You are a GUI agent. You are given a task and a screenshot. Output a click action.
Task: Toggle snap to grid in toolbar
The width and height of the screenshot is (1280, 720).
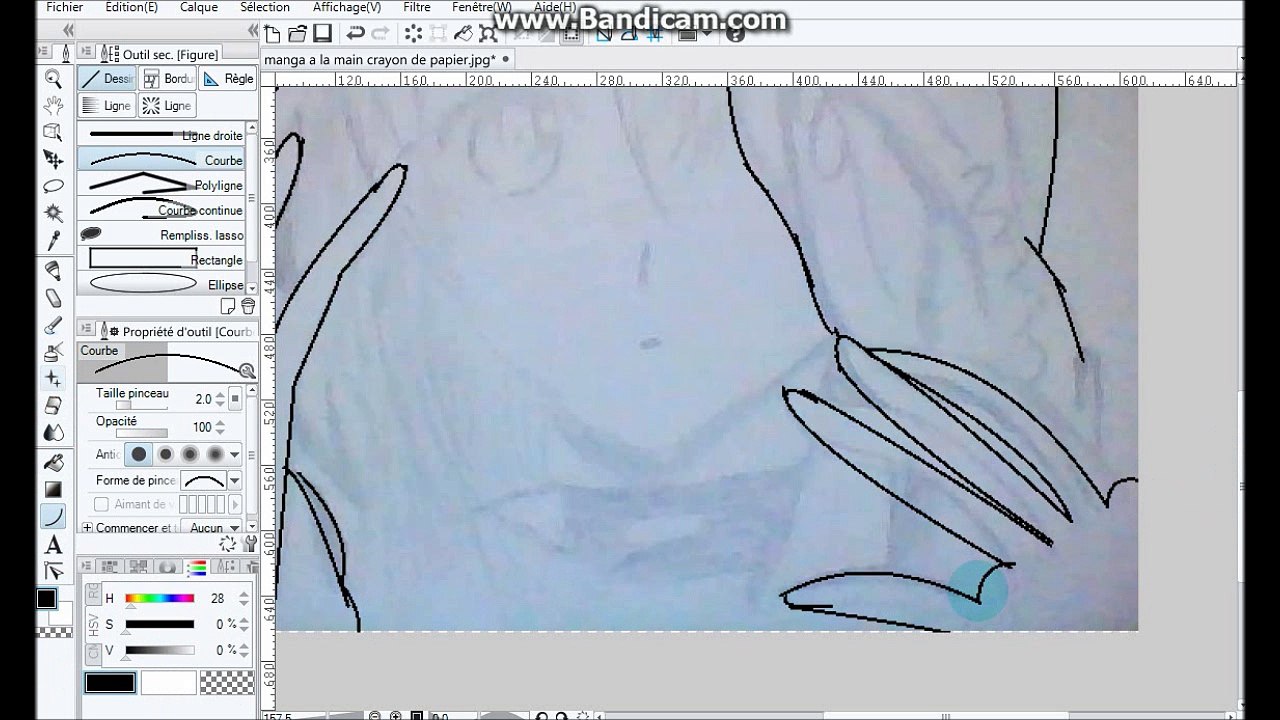pos(654,34)
